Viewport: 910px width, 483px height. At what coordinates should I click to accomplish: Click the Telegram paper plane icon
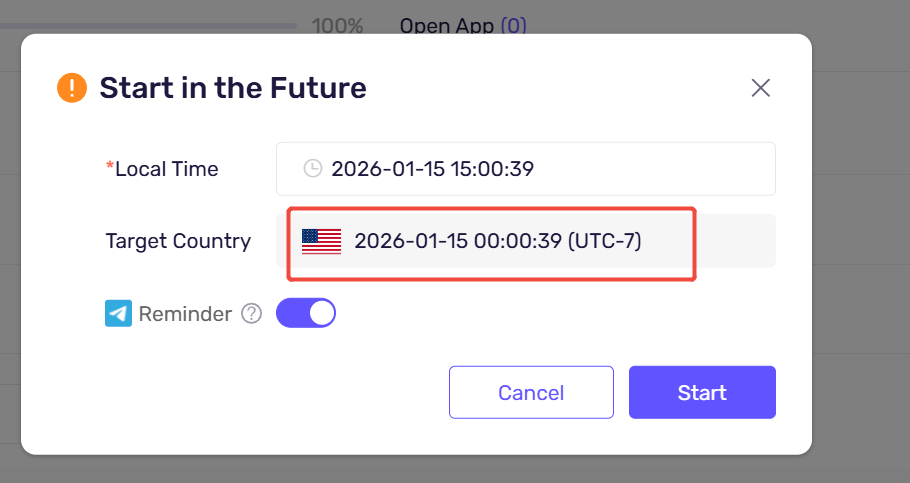point(118,314)
